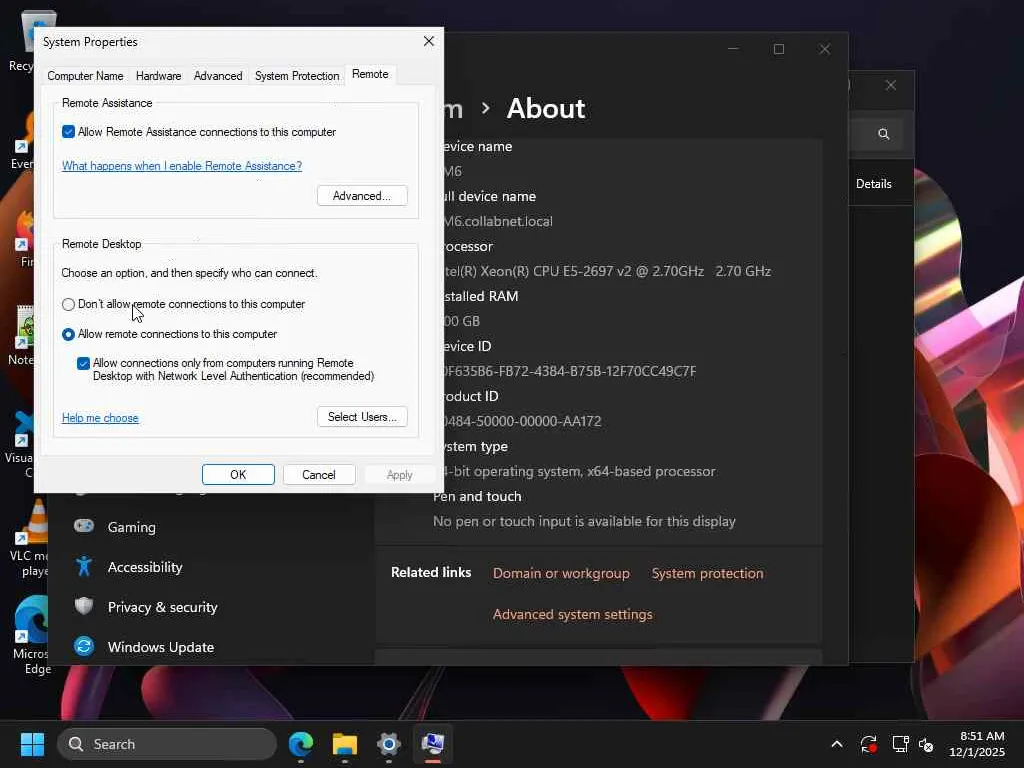This screenshot has height=768, width=1024.
Task: Switch to the Computer Name tab
Action: tap(85, 76)
